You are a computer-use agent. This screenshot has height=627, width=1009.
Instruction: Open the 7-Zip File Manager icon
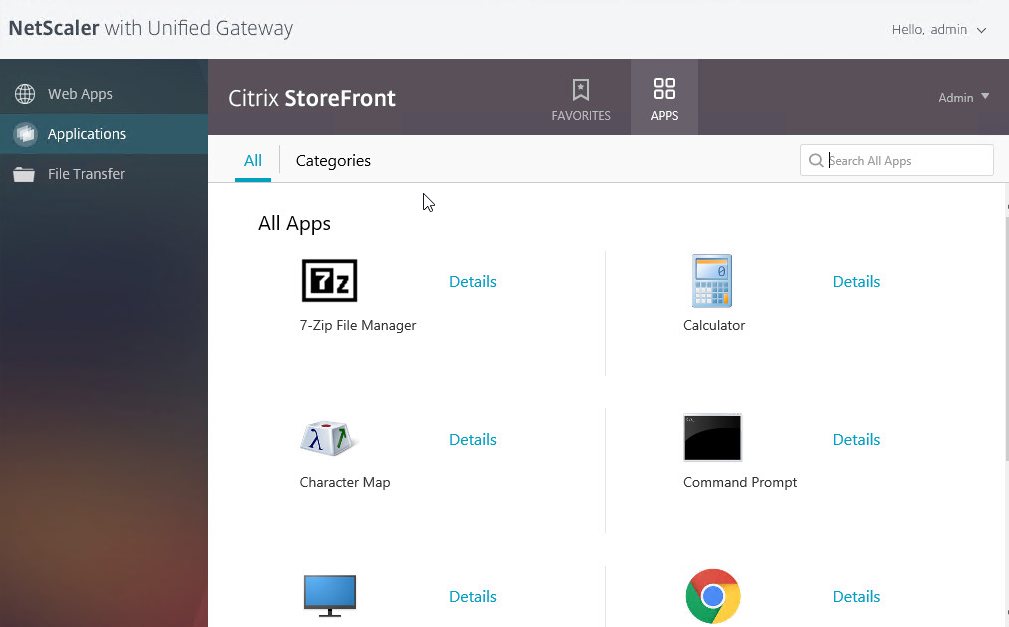pyautogui.click(x=329, y=281)
